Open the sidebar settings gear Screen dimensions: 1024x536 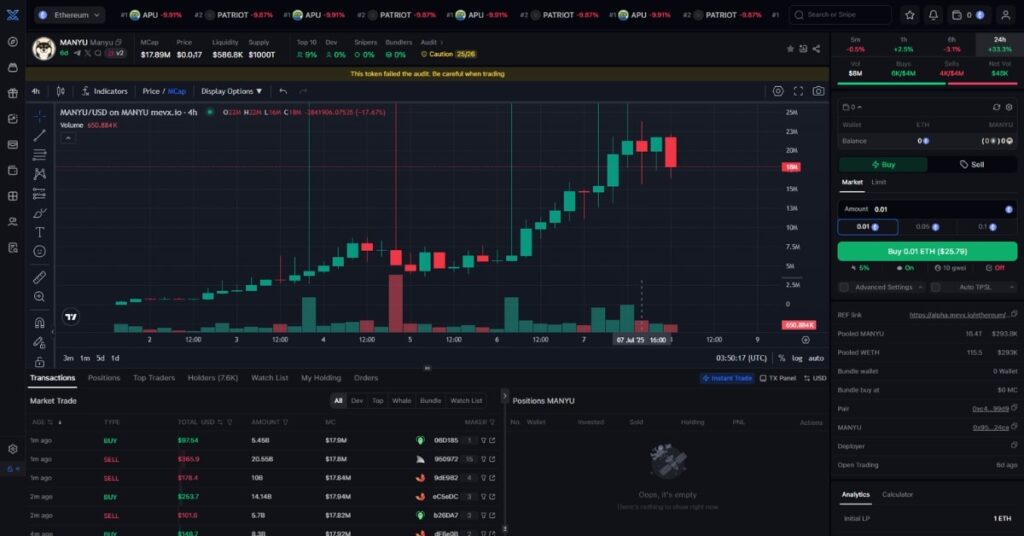pyautogui.click(x=12, y=449)
